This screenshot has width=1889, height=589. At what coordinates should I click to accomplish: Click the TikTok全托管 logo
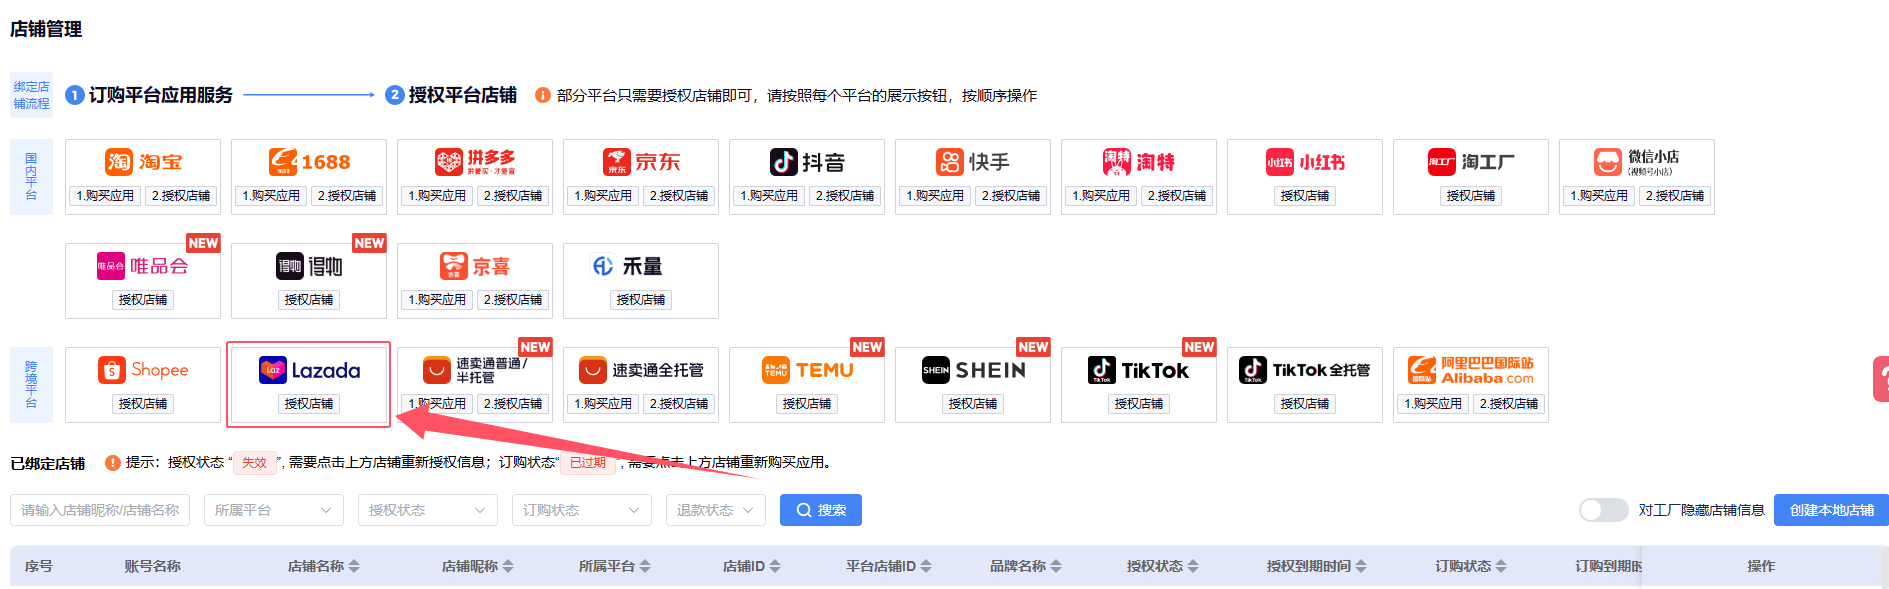1305,370
